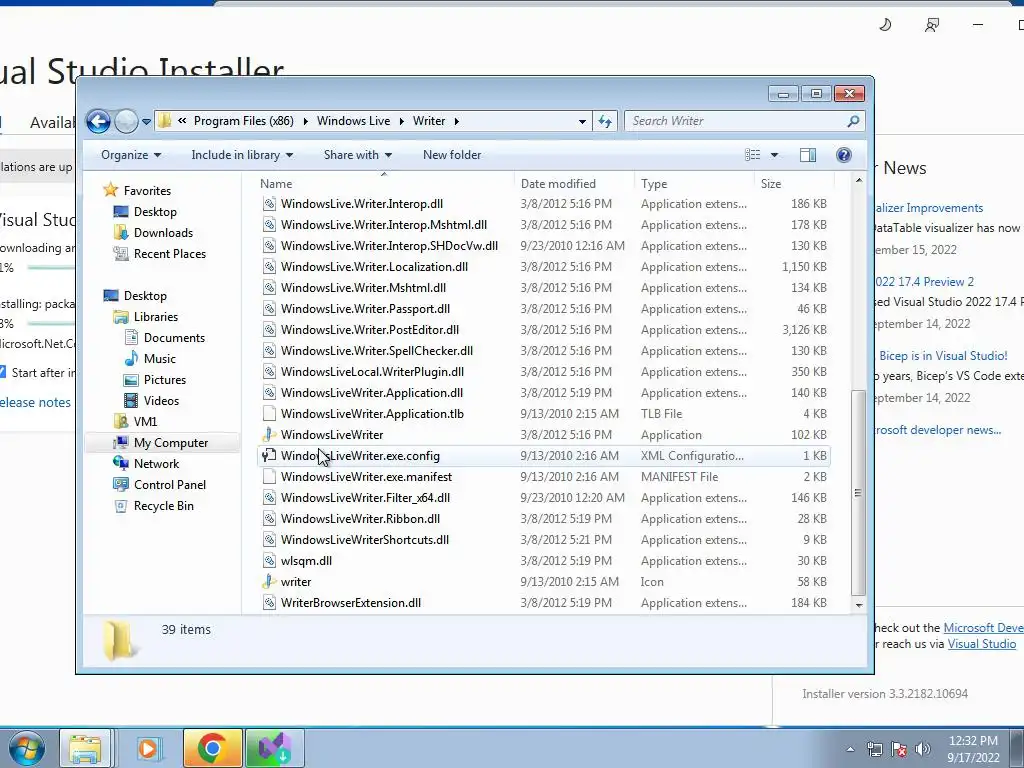
Task: Open Control Panel in navigation pane
Action: coord(170,485)
